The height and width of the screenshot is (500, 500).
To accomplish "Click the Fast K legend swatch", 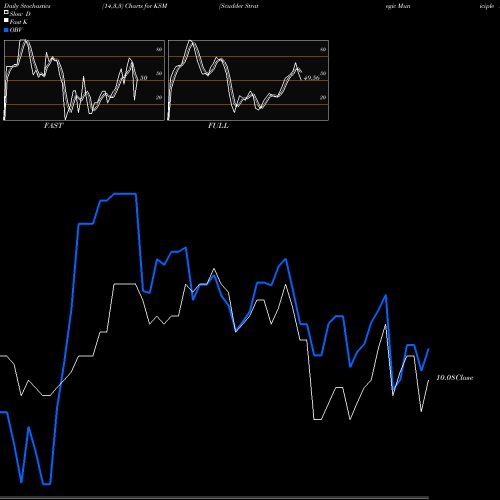I will [x=6, y=20].
